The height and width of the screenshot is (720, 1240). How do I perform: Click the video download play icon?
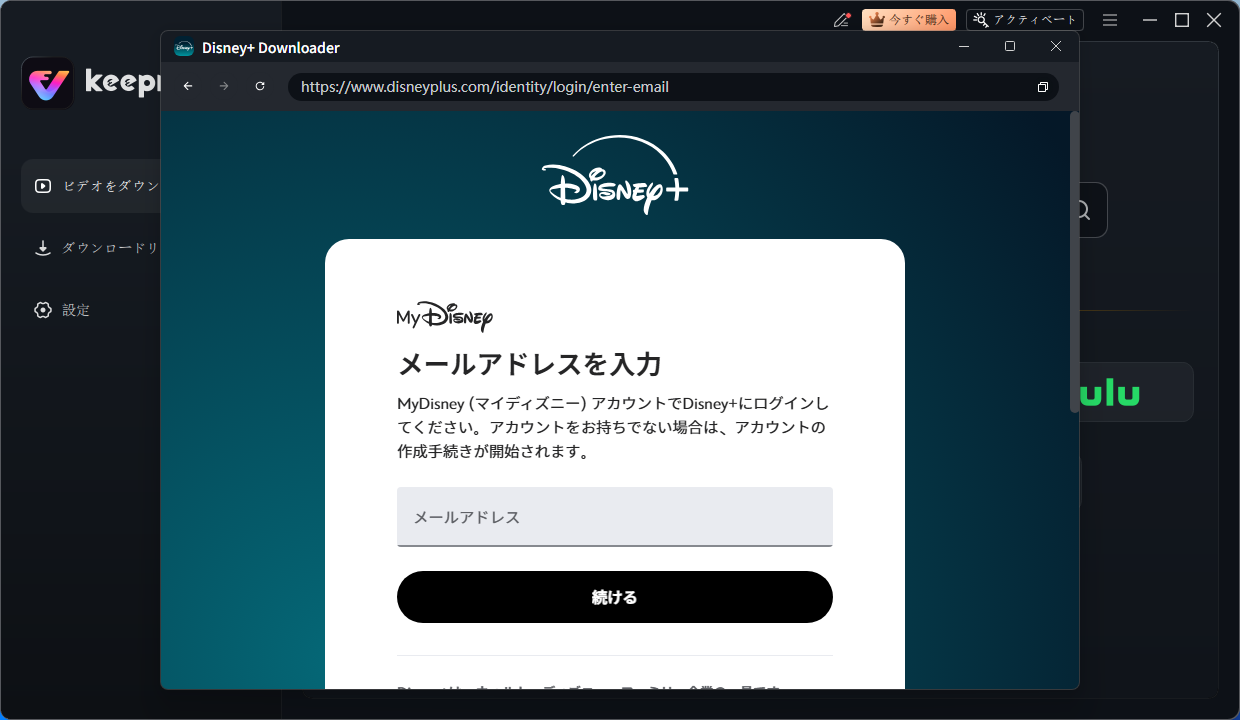43,186
